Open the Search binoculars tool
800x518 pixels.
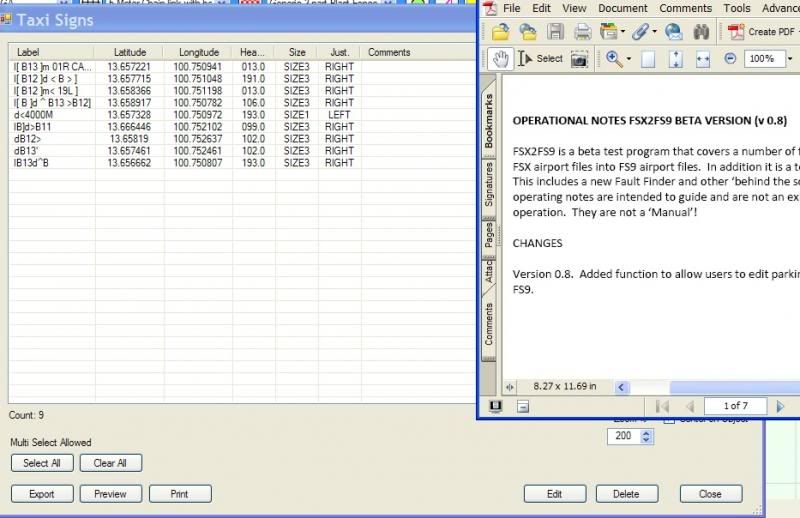click(x=701, y=32)
